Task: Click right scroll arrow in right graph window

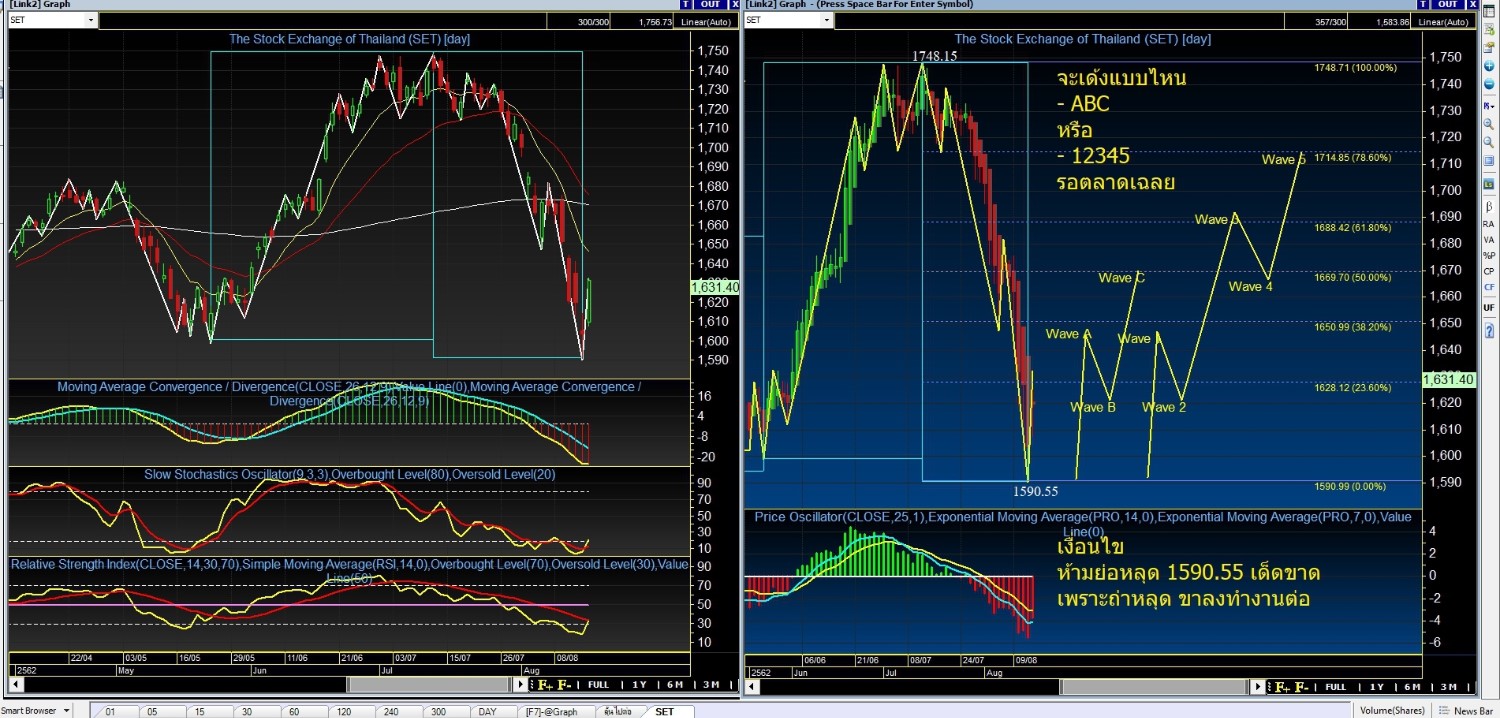Action: coord(1258,686)
